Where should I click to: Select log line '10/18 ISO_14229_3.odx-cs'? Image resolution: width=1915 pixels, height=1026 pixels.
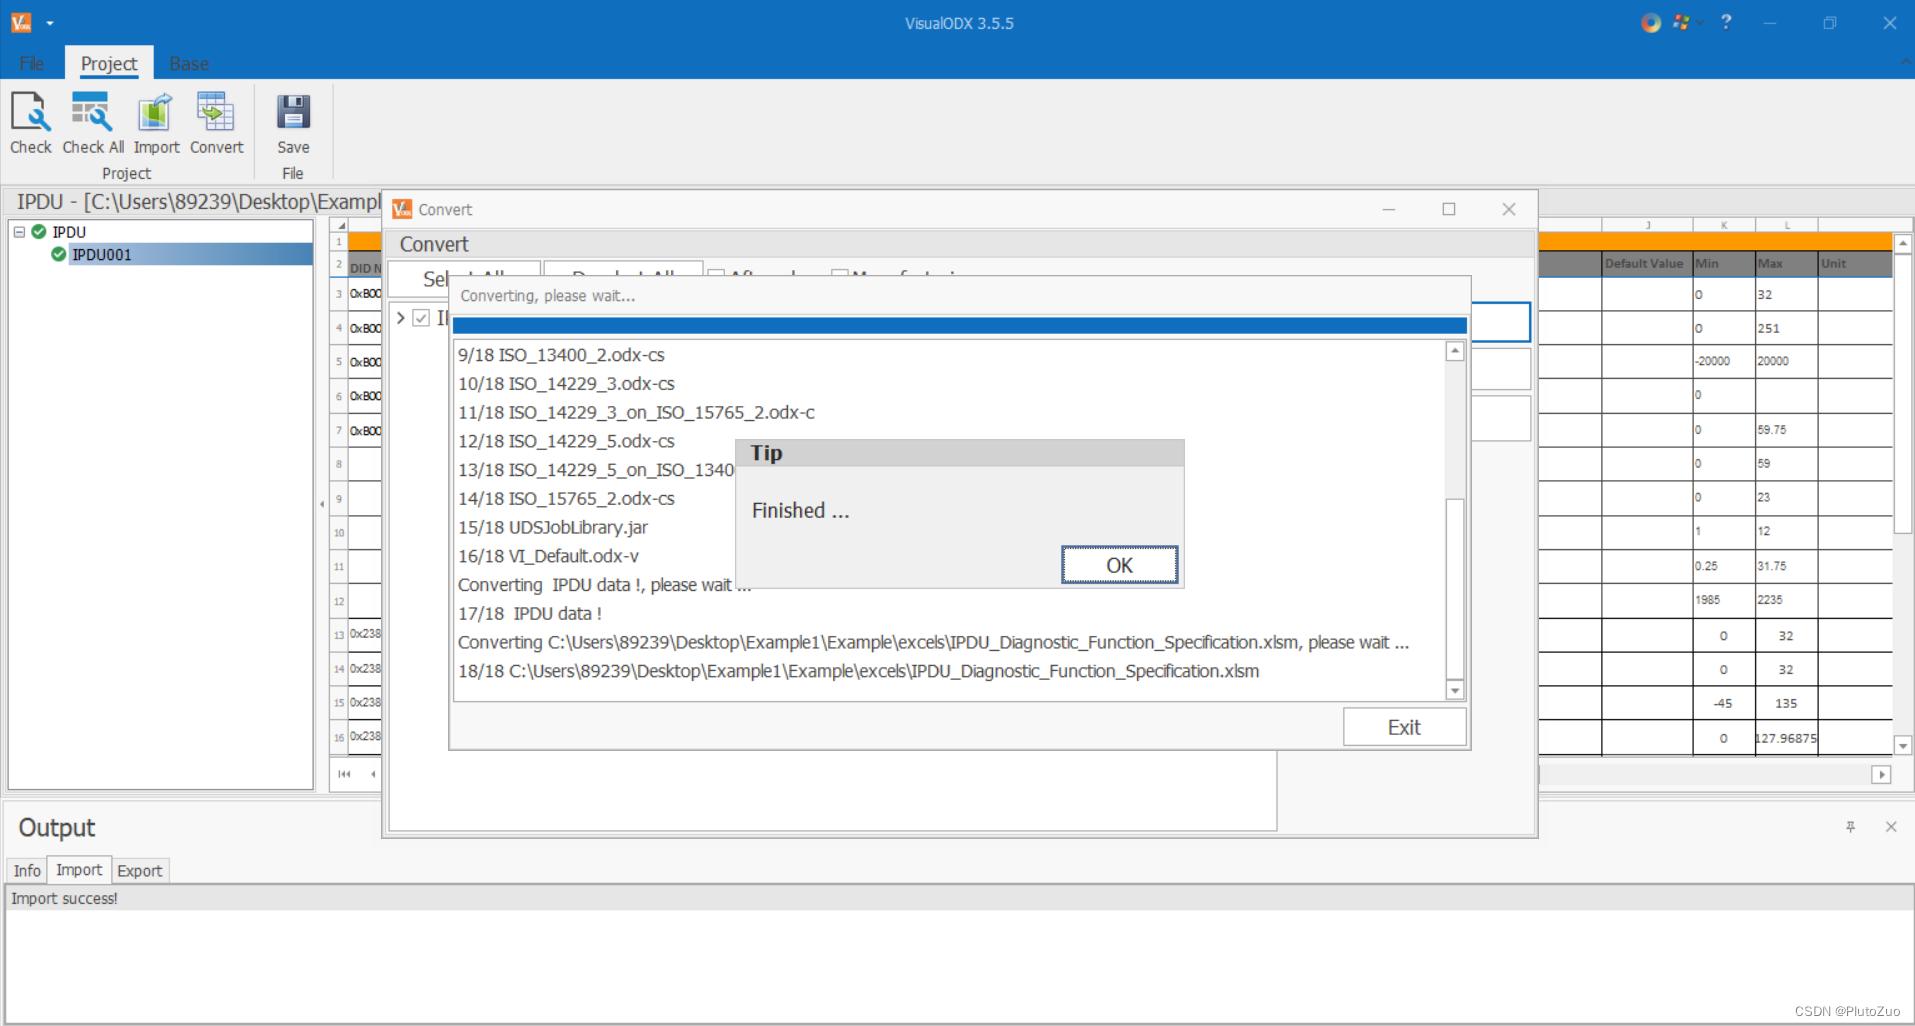[566, 384]
